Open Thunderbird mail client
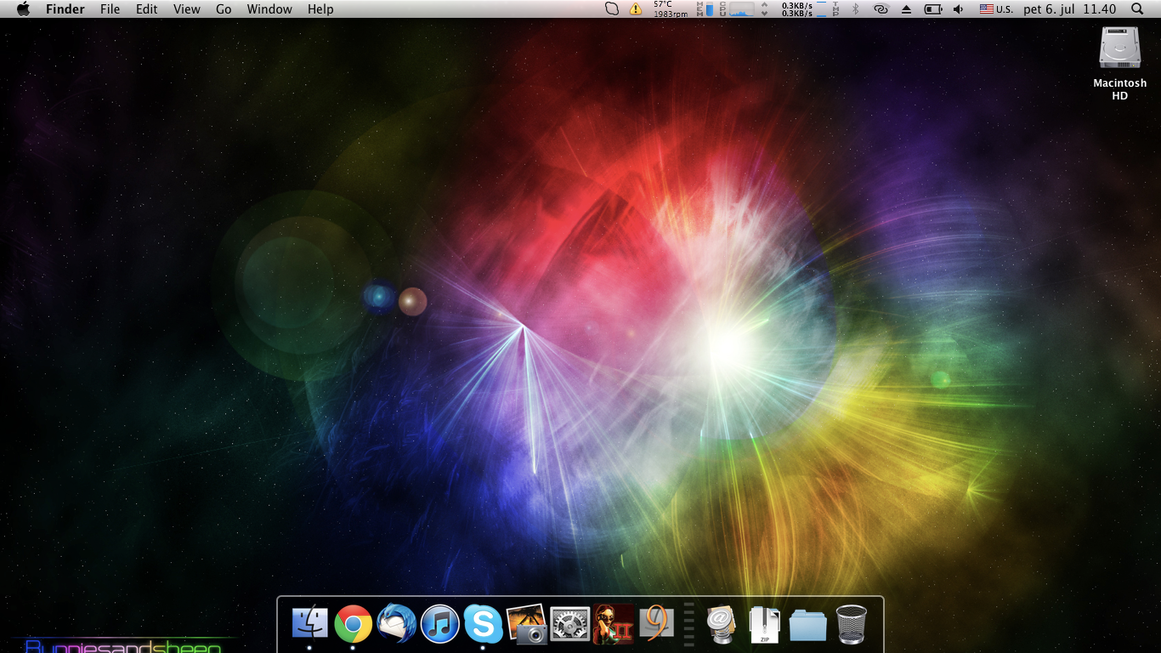Viewport: 1161px width, 653px height. [396, 623]
